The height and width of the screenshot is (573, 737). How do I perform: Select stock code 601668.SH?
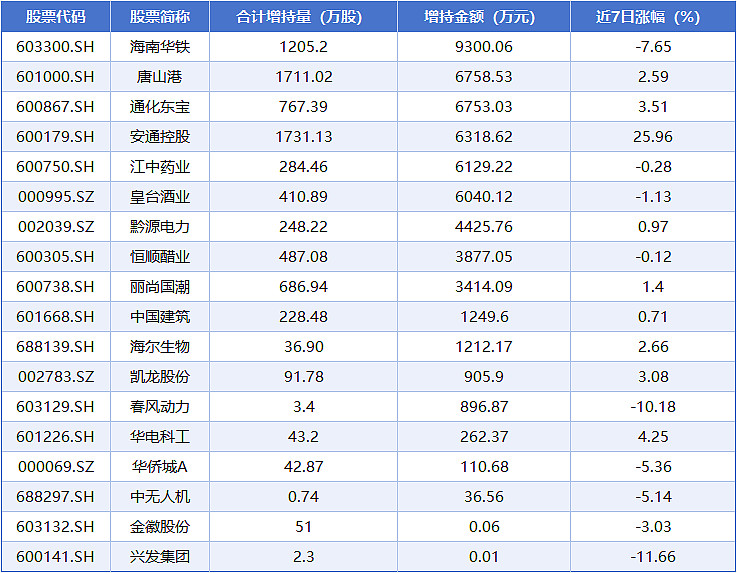[55, 317]
